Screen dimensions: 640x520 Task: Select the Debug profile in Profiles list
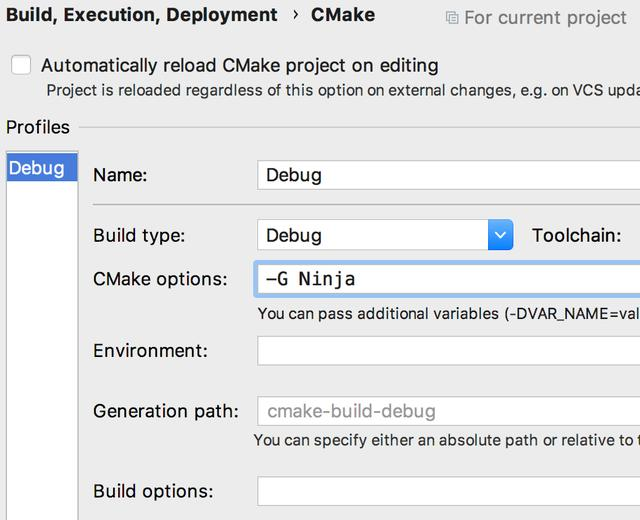point(42,168)
